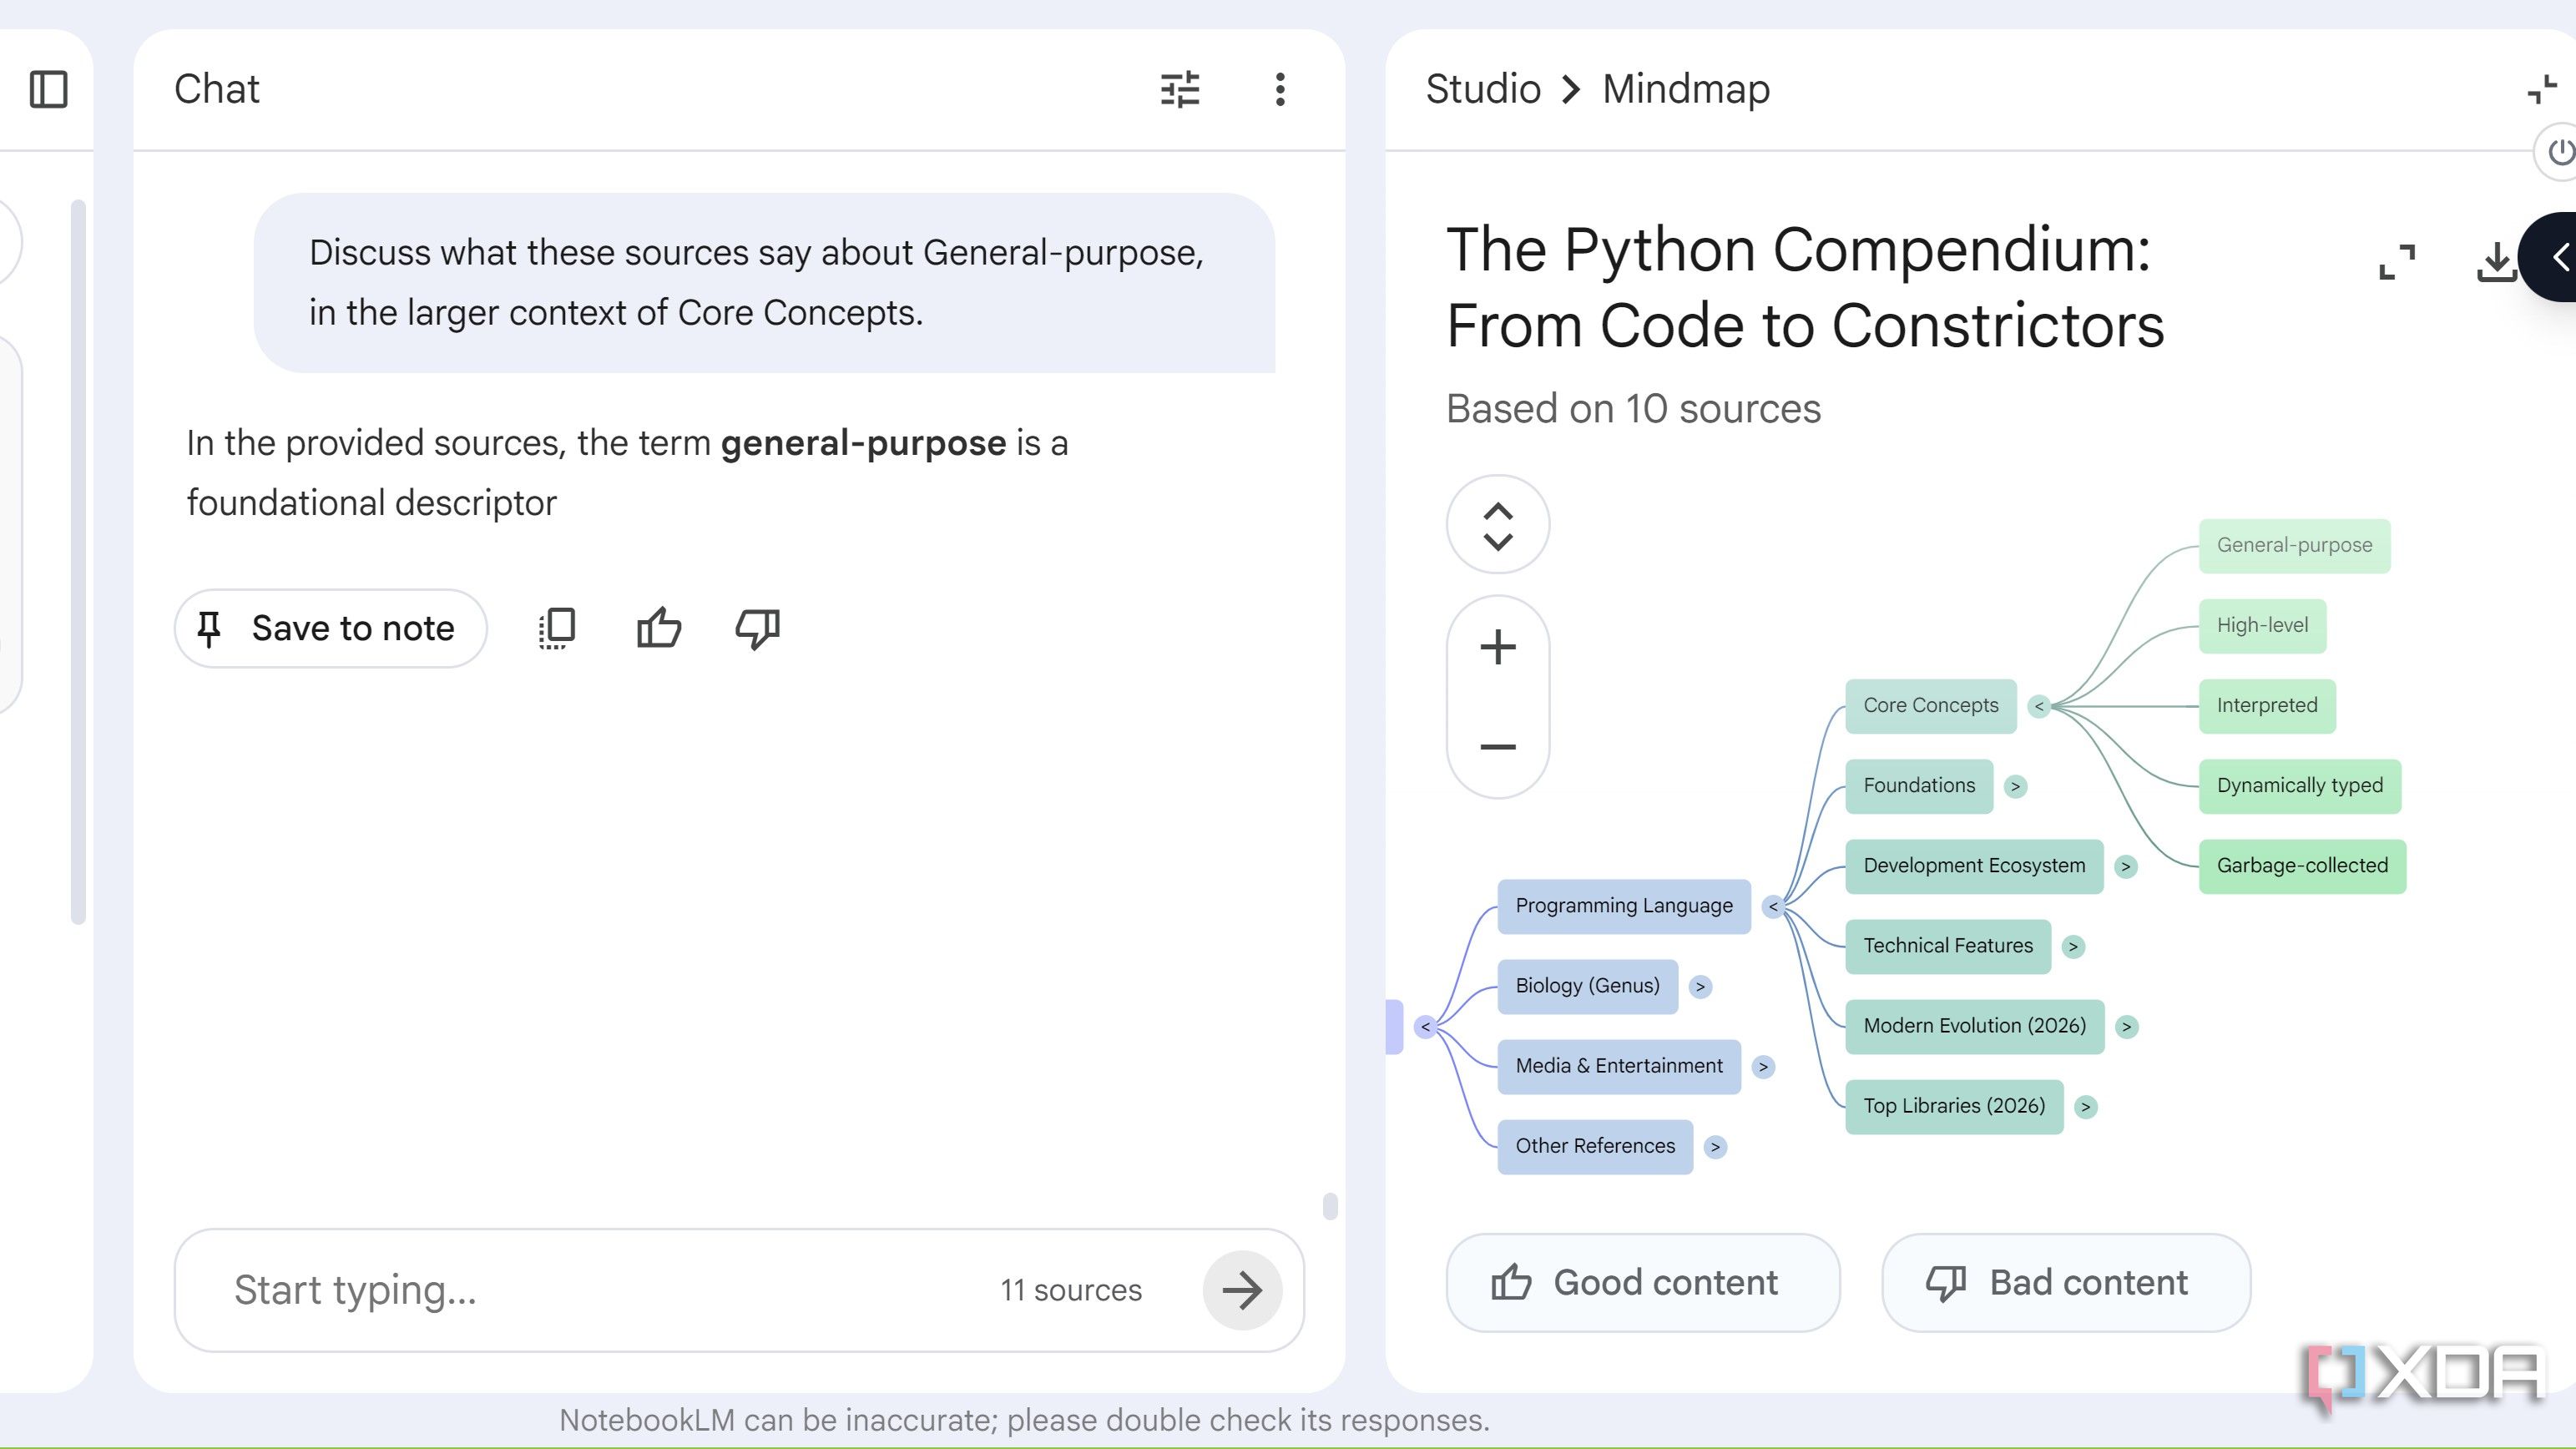Screen dimensions: 2576x1449
Task: Mark mindmap as Bad content
Action: [x=2065, y=1282]
